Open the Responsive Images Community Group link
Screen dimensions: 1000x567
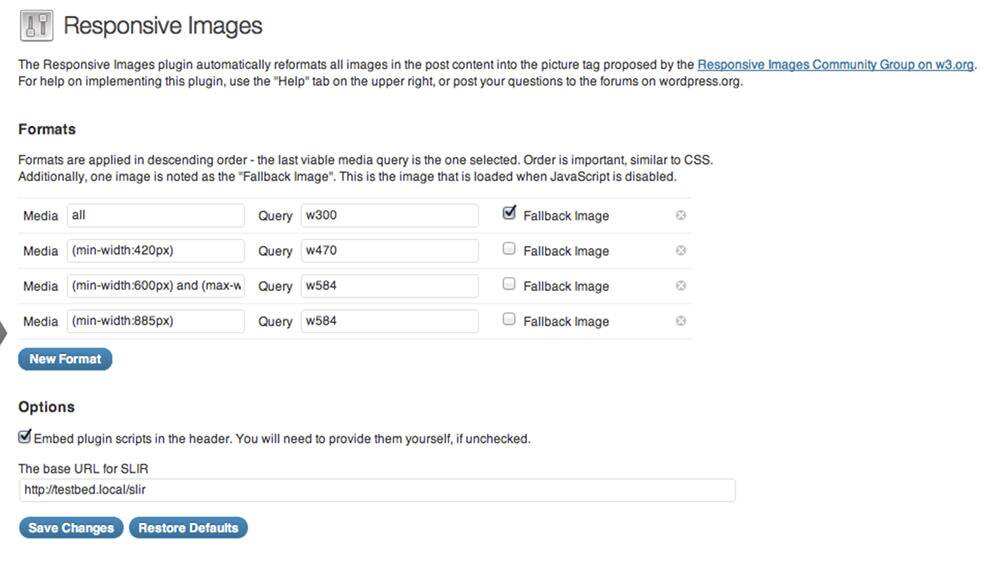coord(835,65)
